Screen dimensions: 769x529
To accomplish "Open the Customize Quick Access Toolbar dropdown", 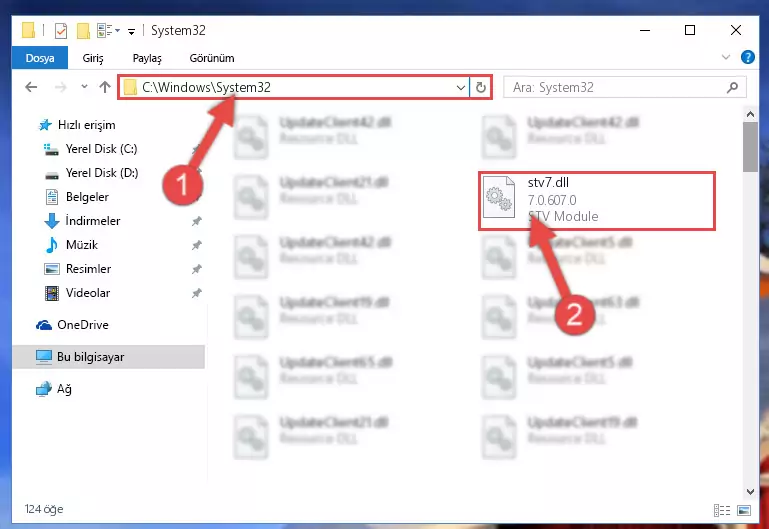I will [x=131, y=31].
